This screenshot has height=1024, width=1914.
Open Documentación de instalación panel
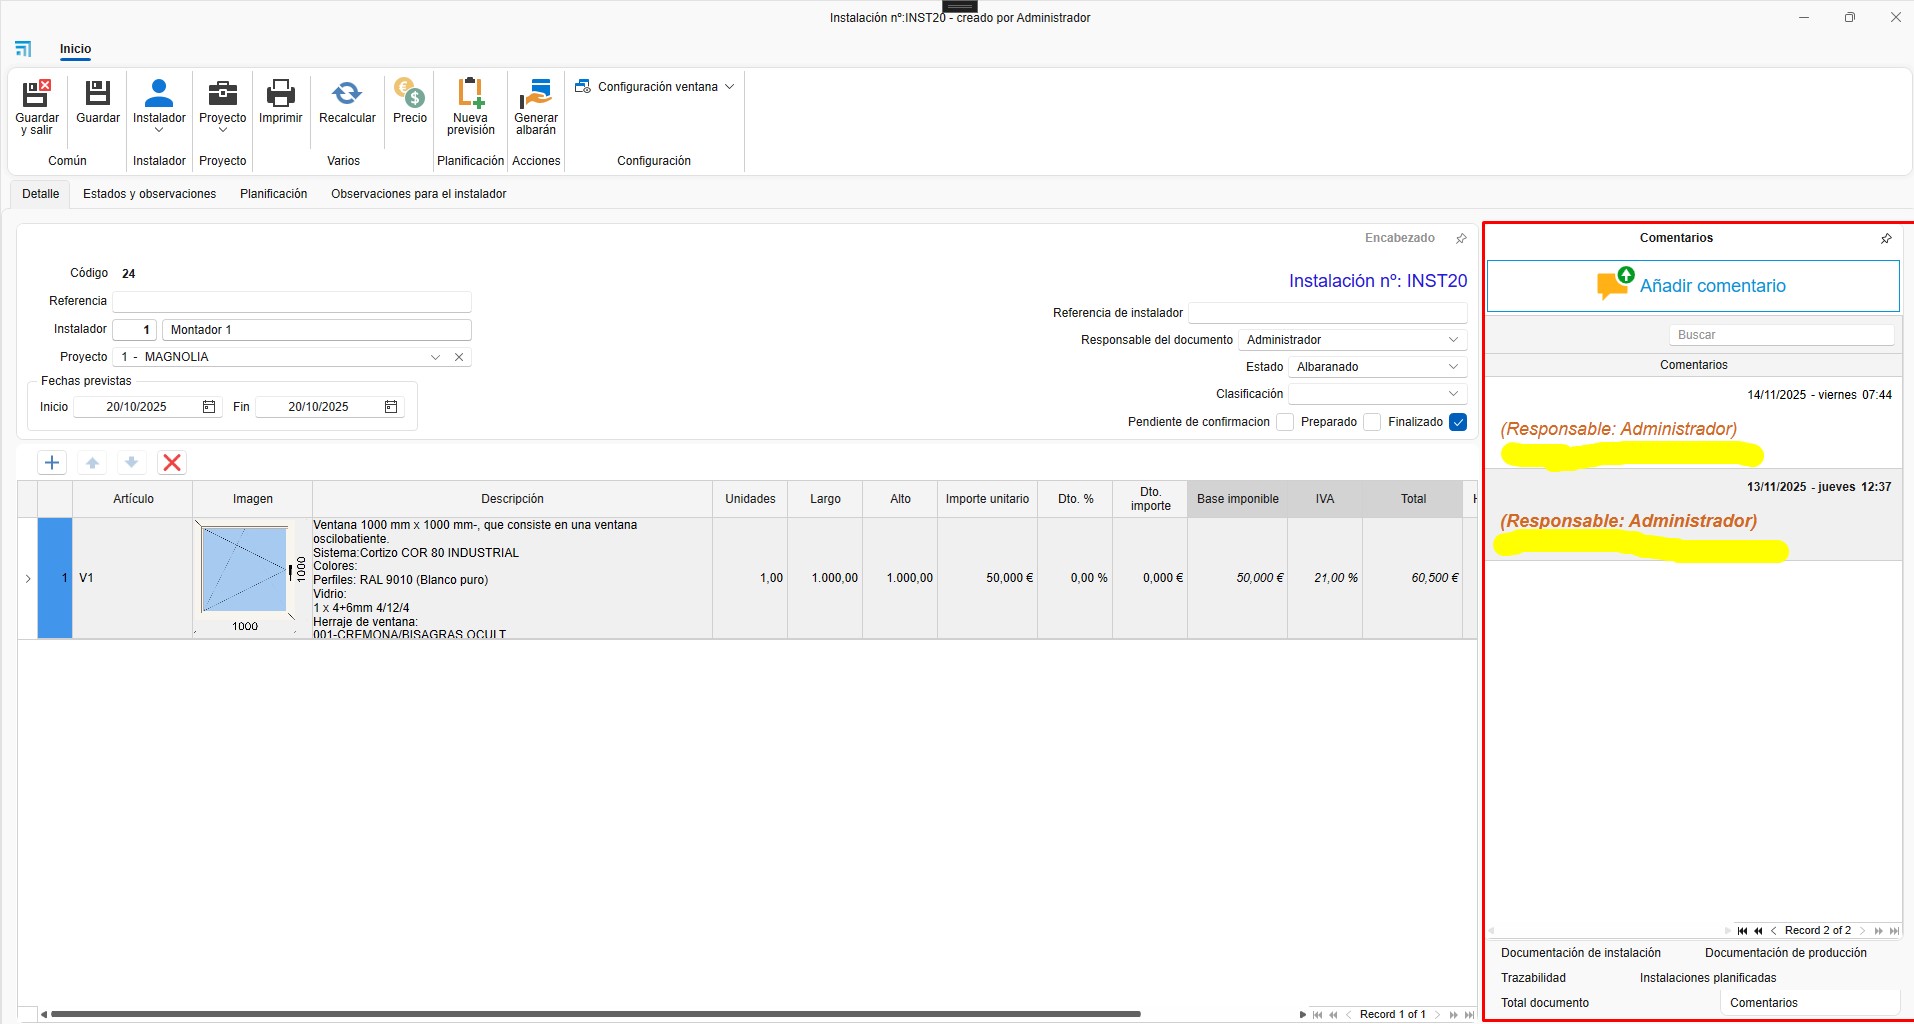coord(1580,953)
